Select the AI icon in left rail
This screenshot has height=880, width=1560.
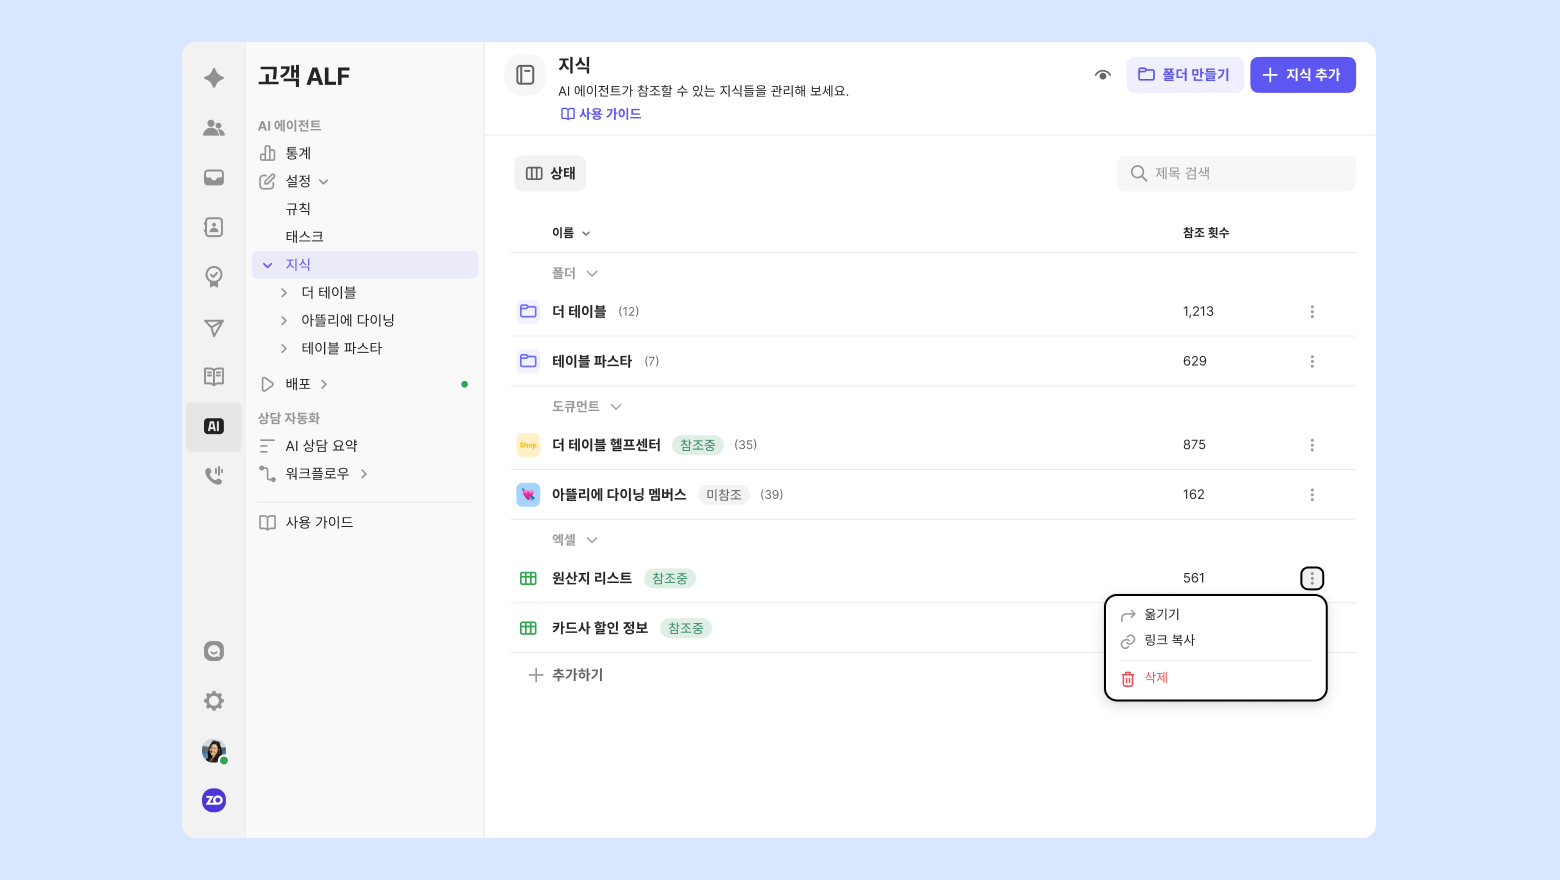point(214,427)
